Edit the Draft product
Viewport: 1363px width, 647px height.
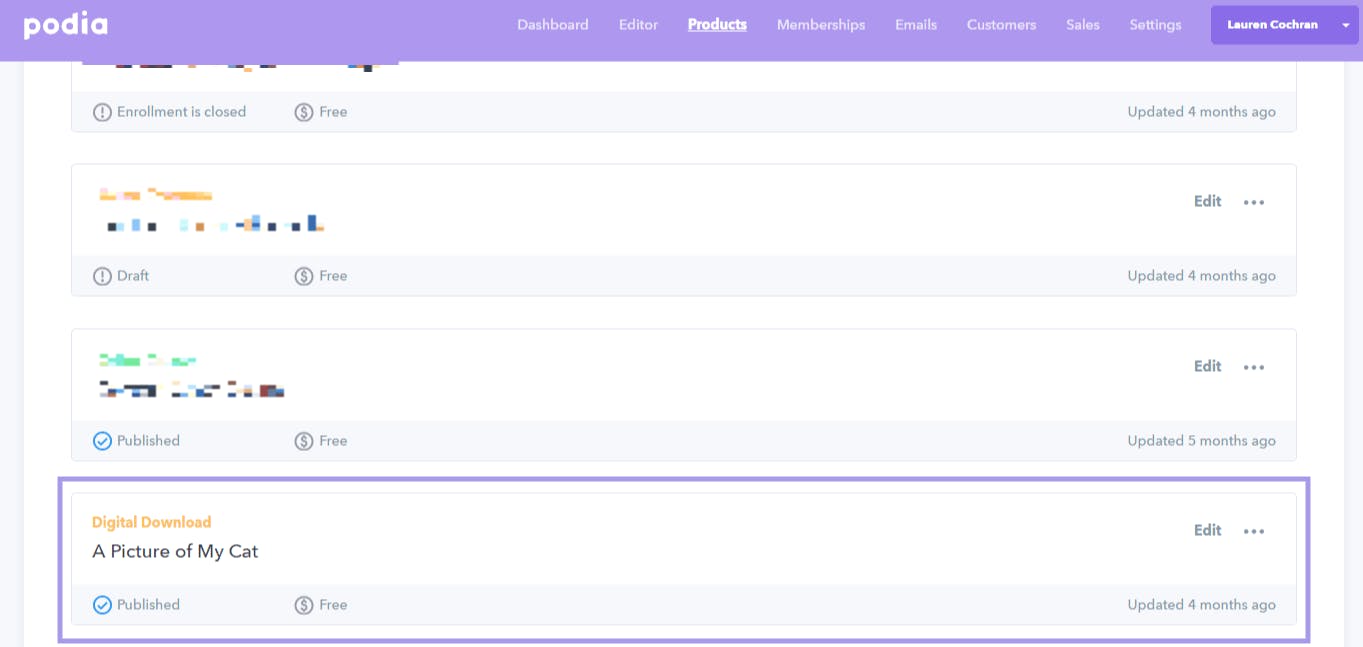pos(1207,201)
